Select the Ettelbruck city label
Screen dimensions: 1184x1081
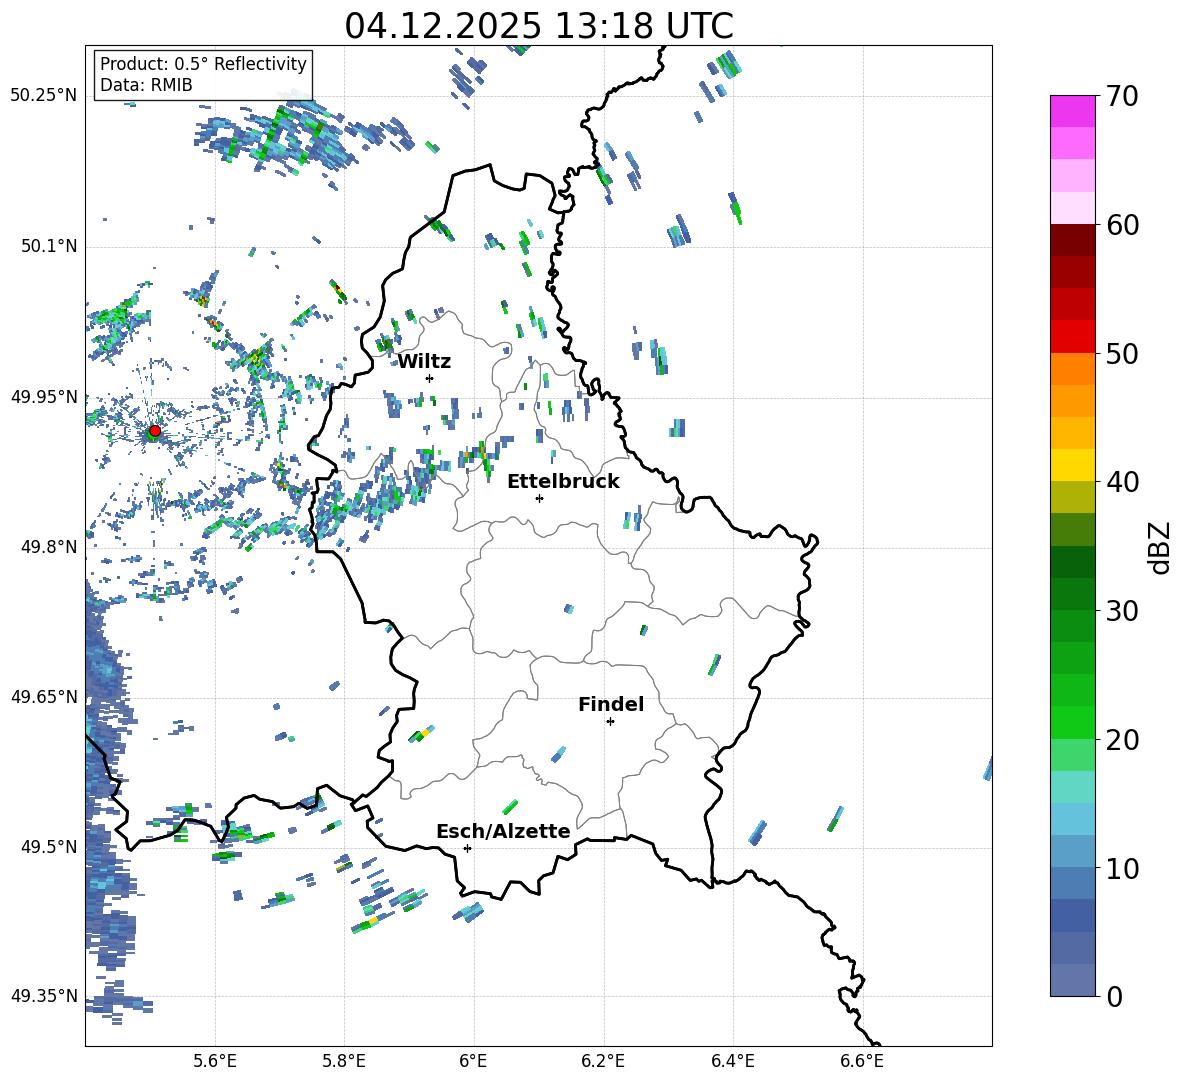coord(563,482)
